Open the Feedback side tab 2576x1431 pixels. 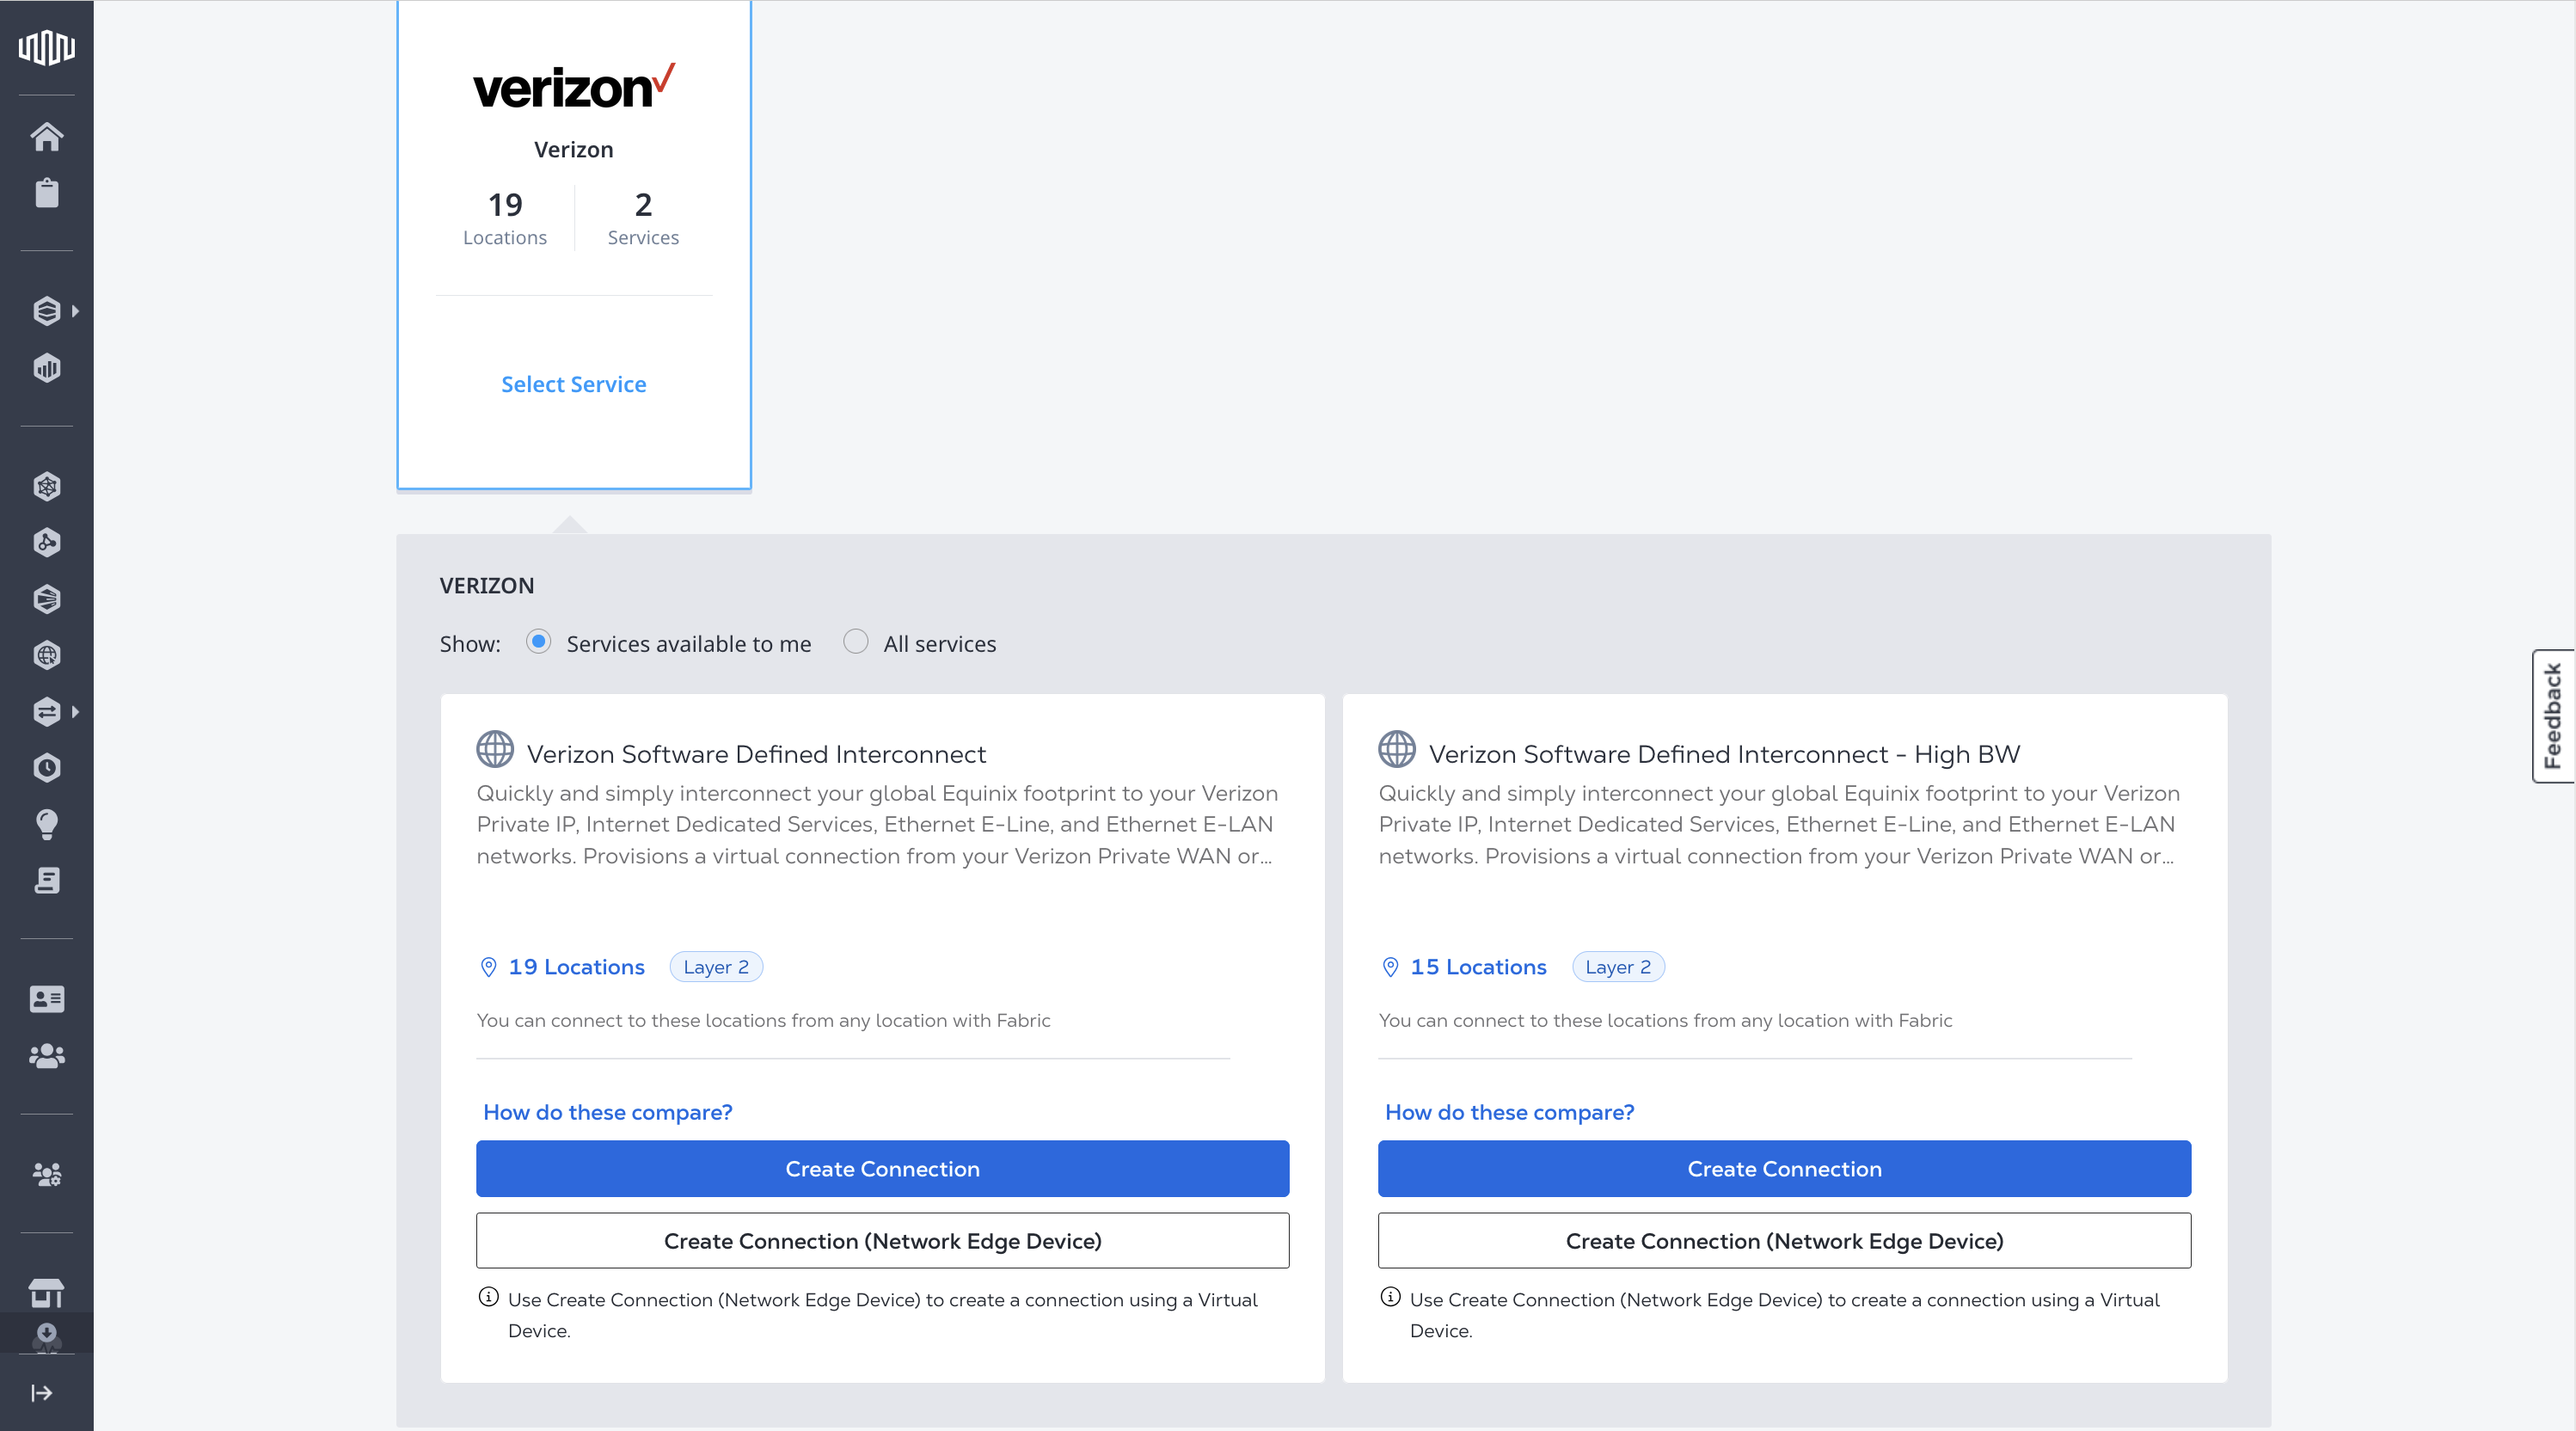point(2554,716)
